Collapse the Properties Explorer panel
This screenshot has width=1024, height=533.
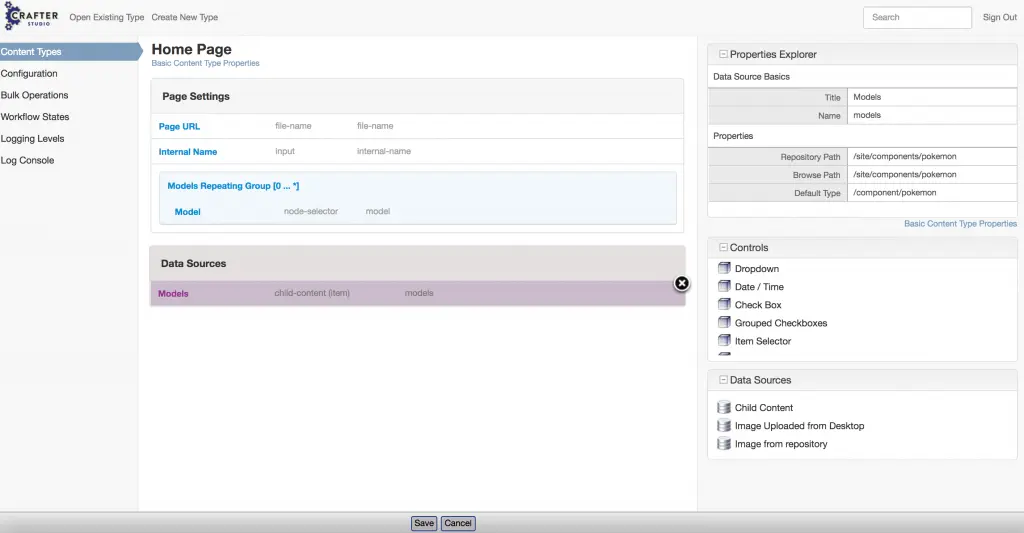723,55
